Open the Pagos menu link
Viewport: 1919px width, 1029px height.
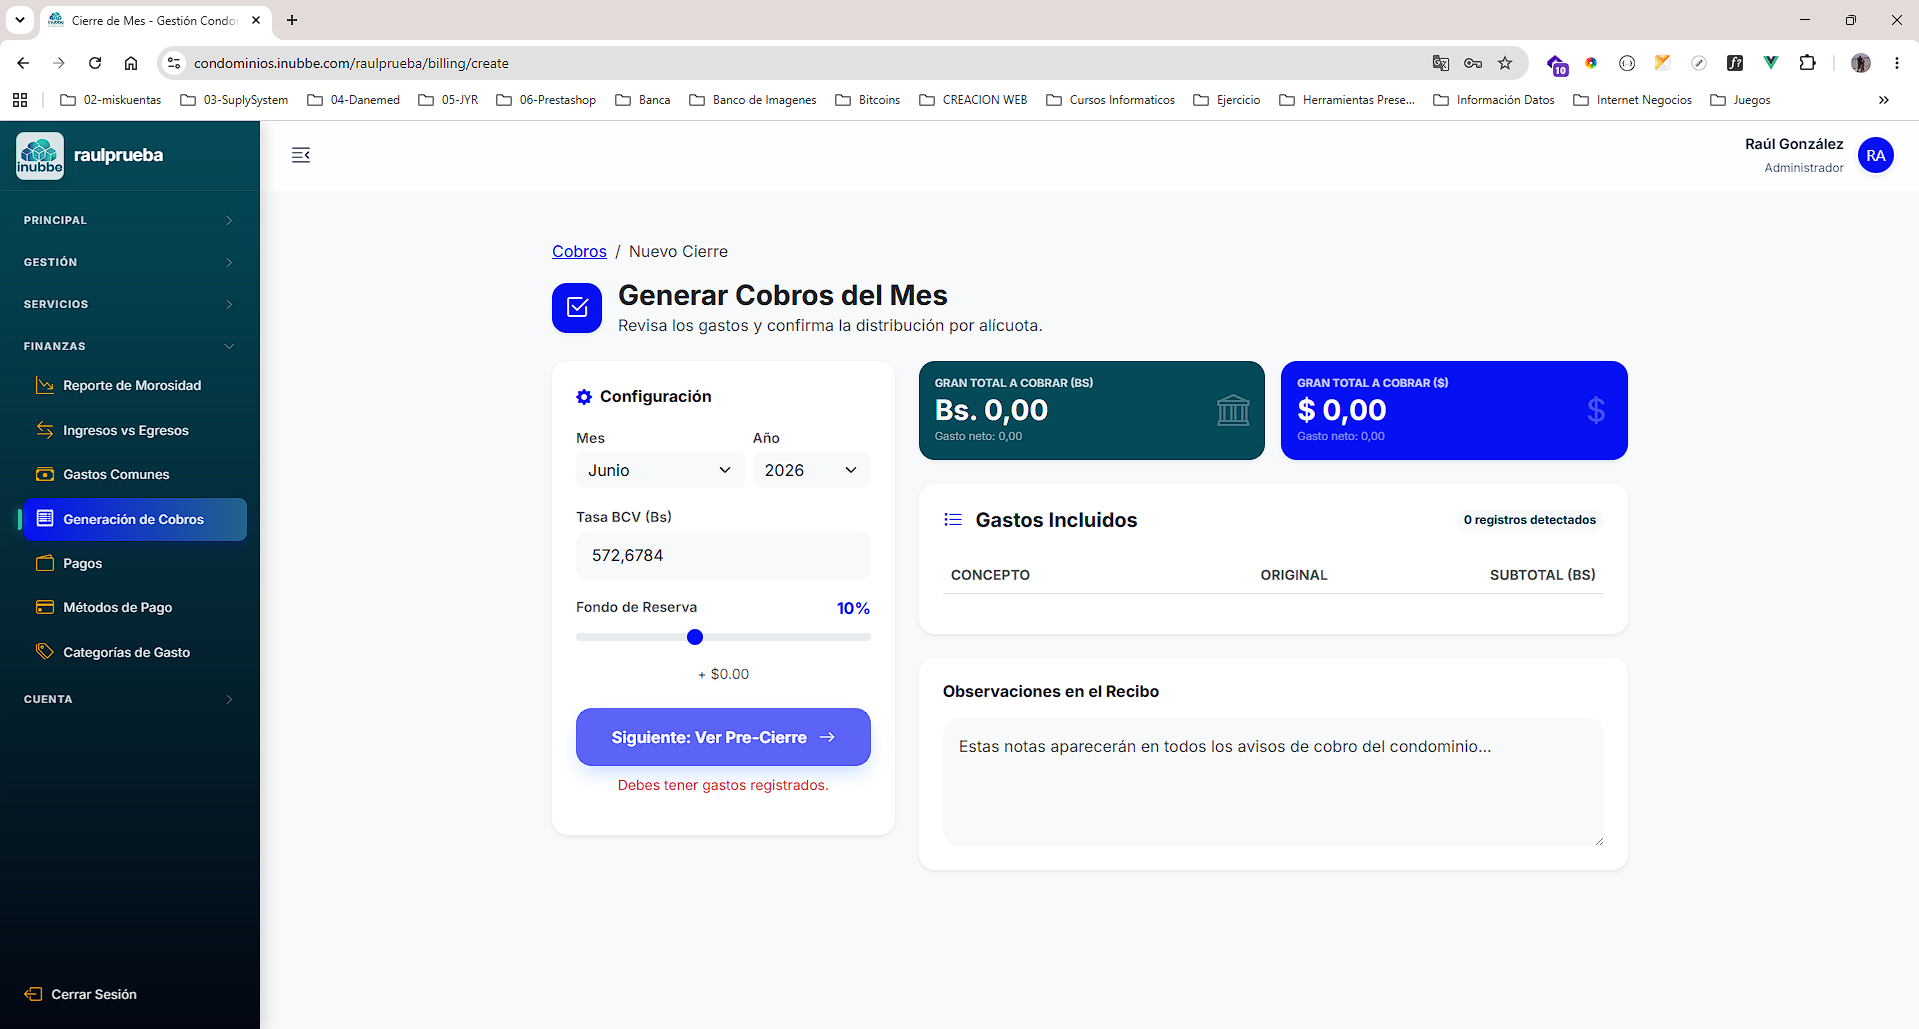(x=135, y=563)
